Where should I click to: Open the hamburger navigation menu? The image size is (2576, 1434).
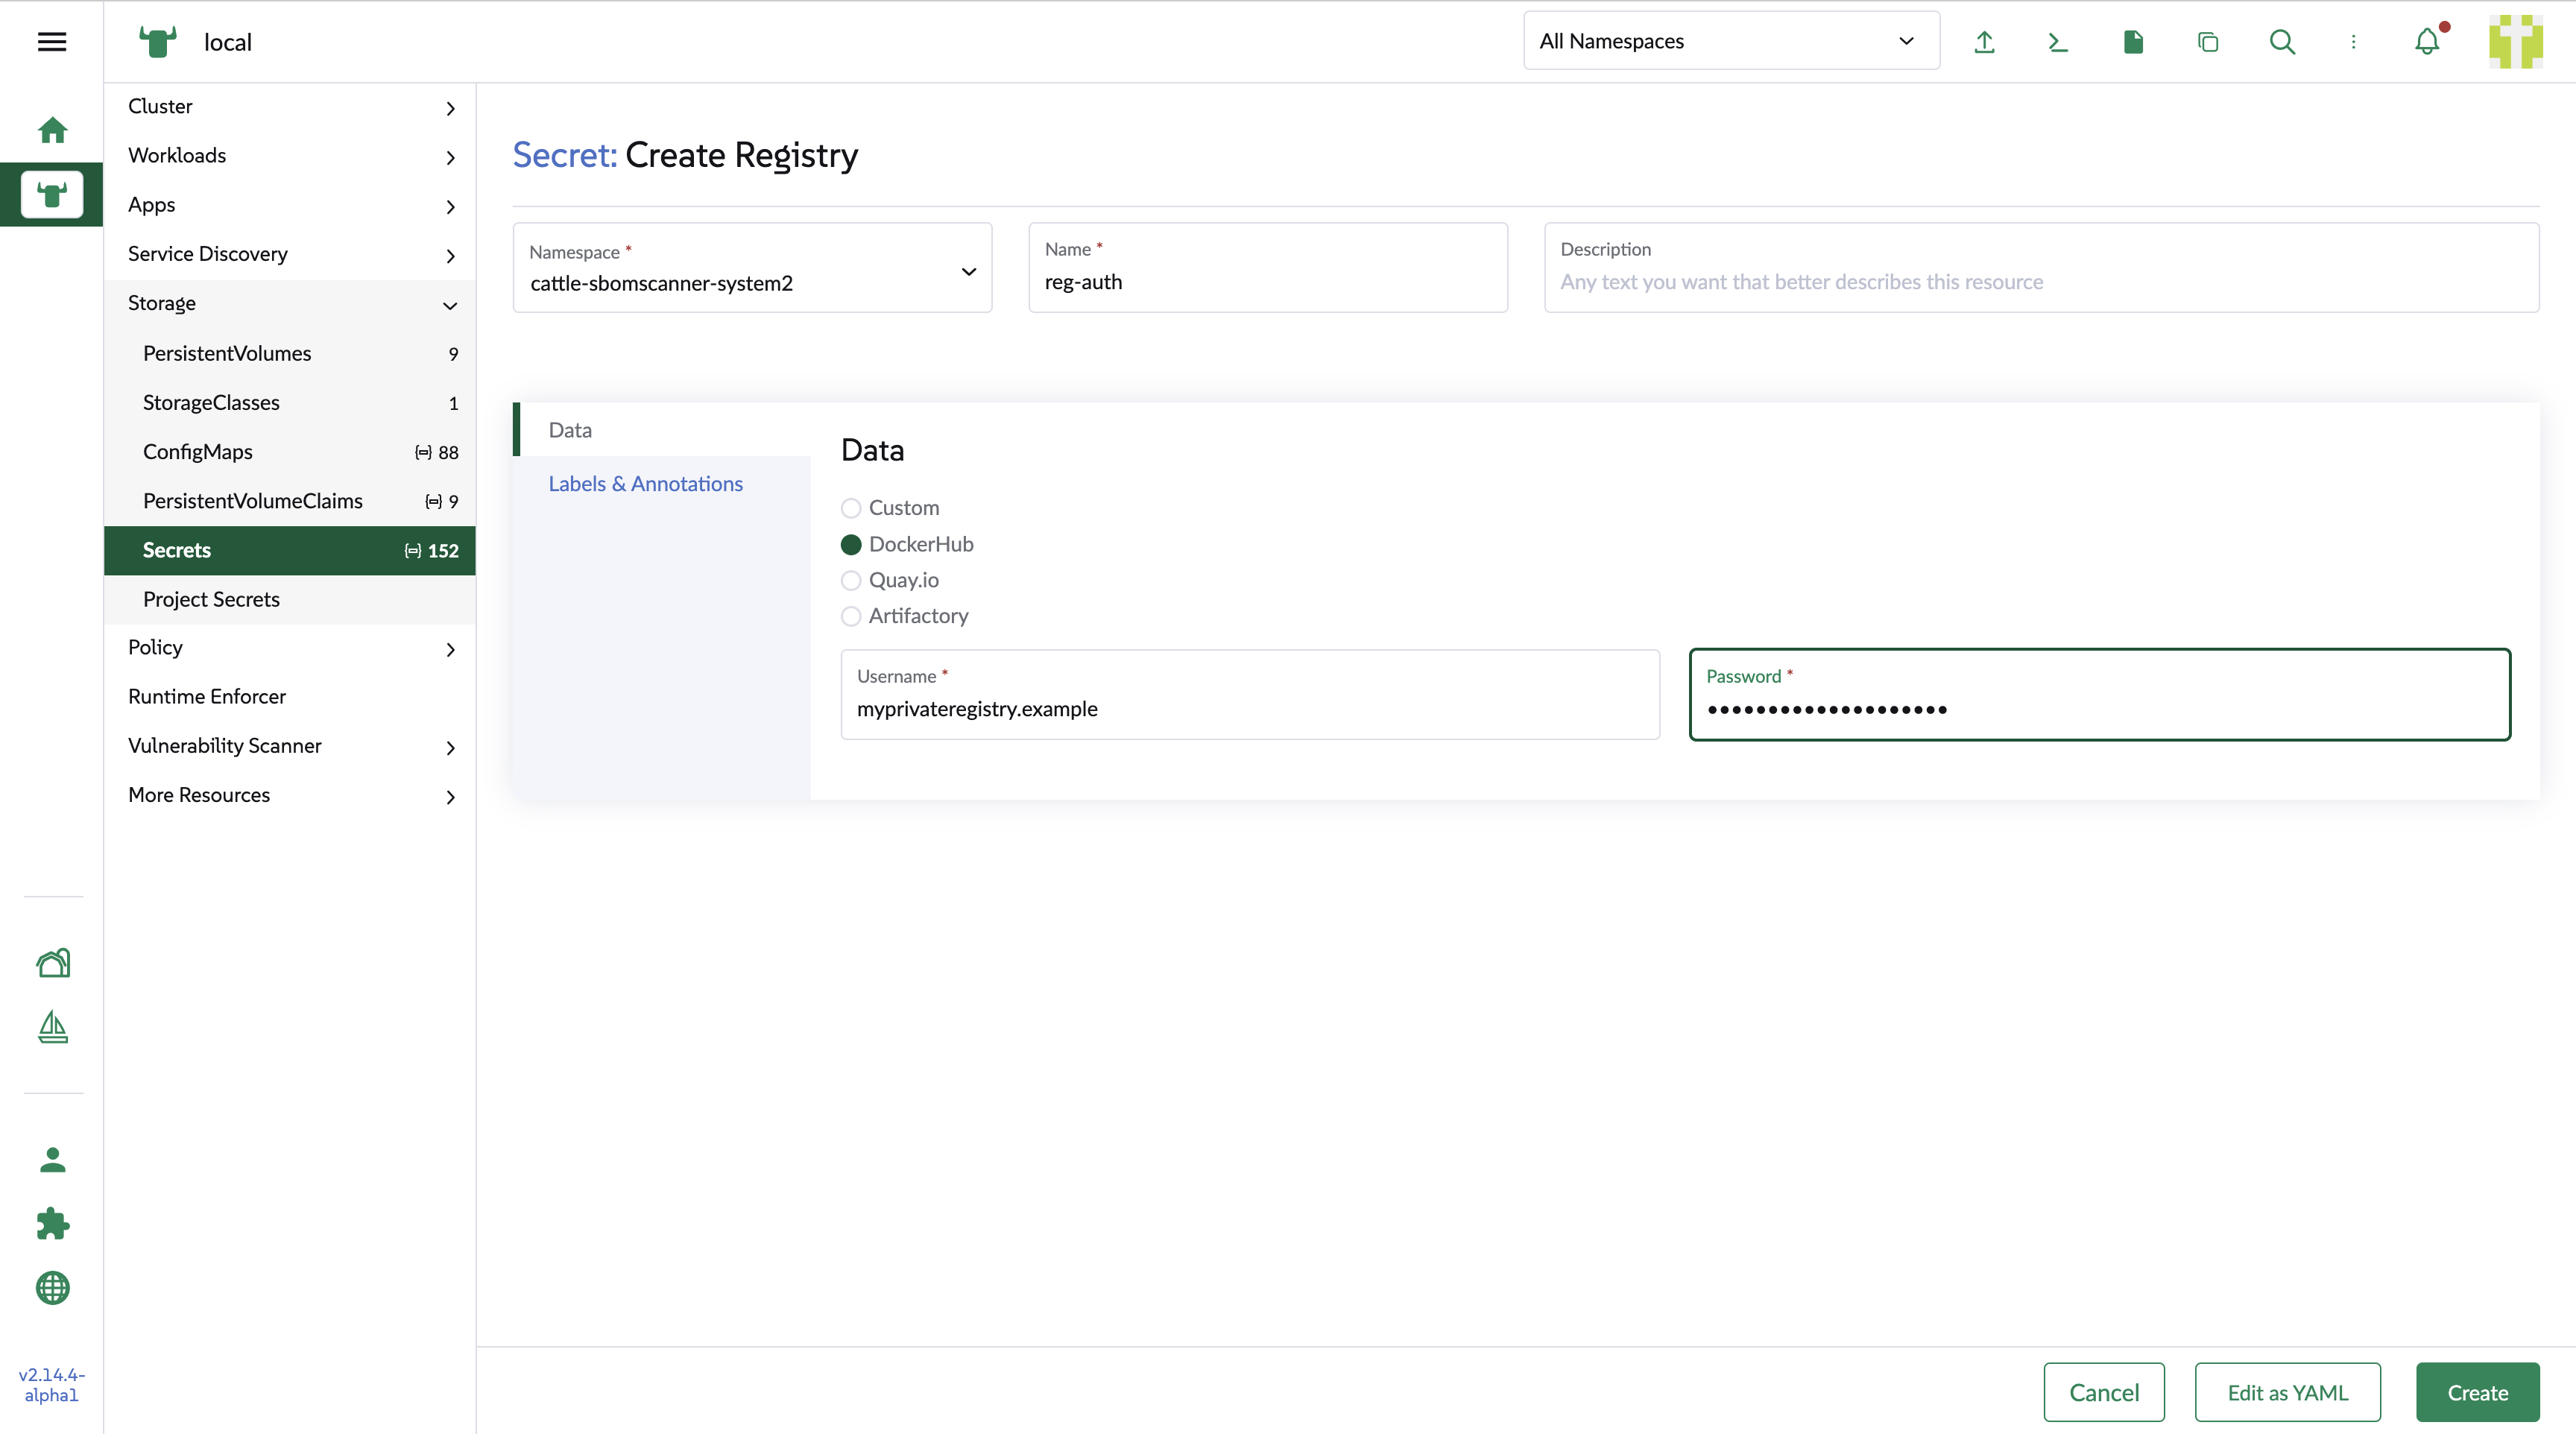[52, 42]
